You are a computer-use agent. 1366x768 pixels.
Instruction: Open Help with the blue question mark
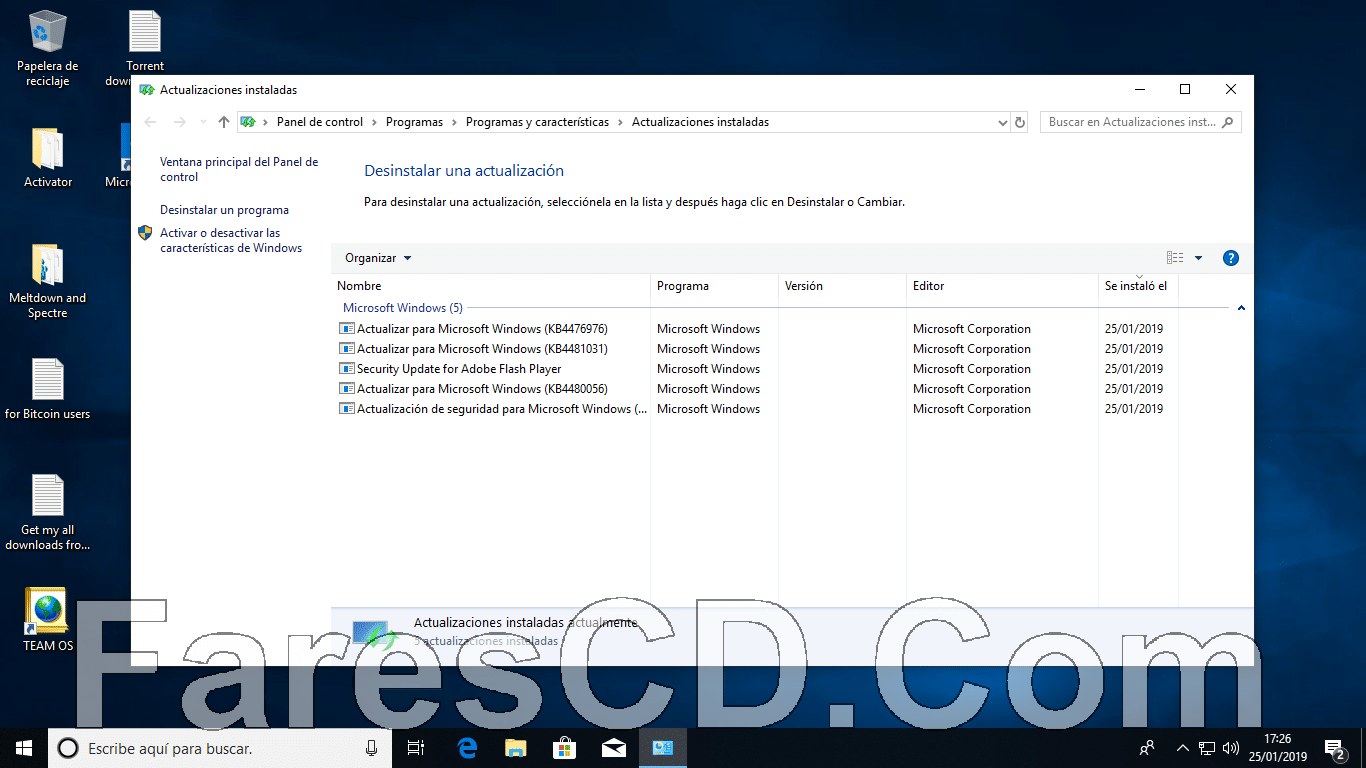[x=1231, y=258]
